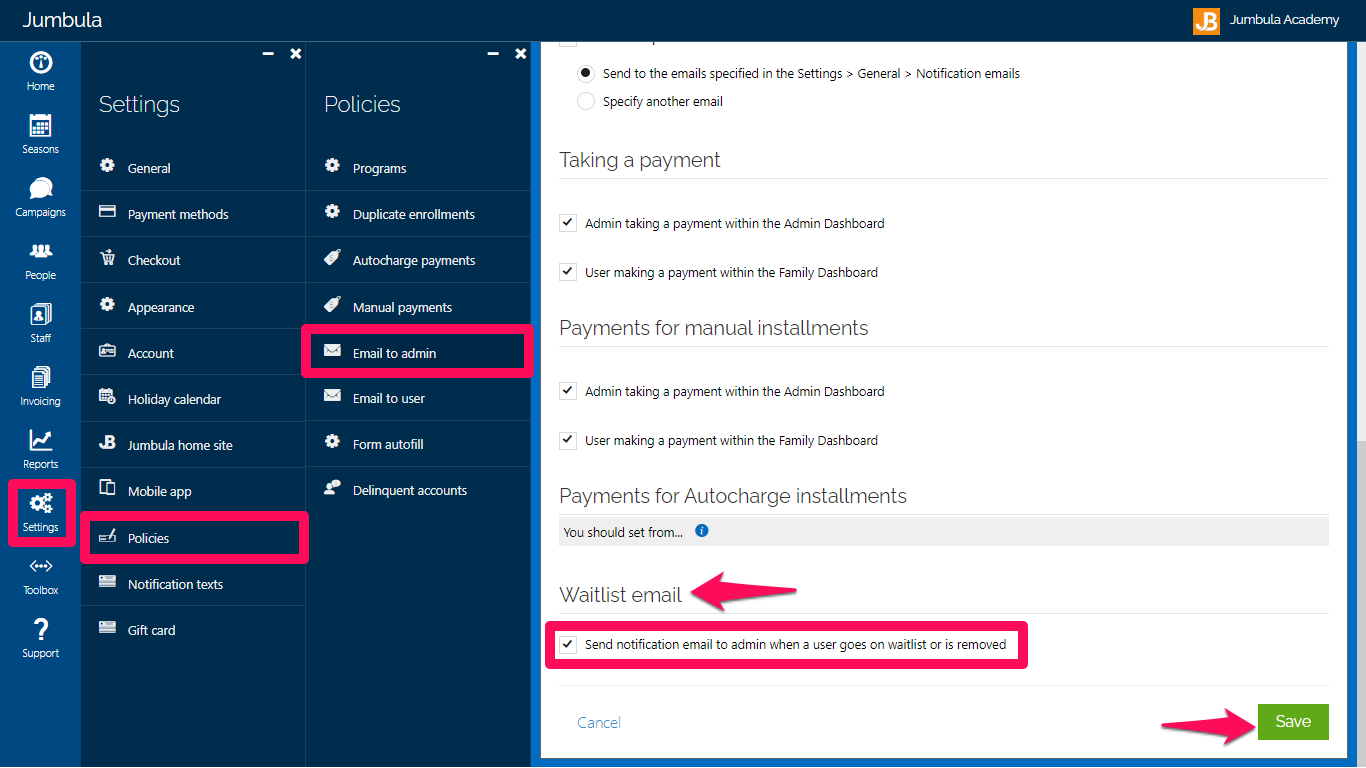Close the Policies panel
This screenshot has height=768, width=1366.
click(521, 54)
